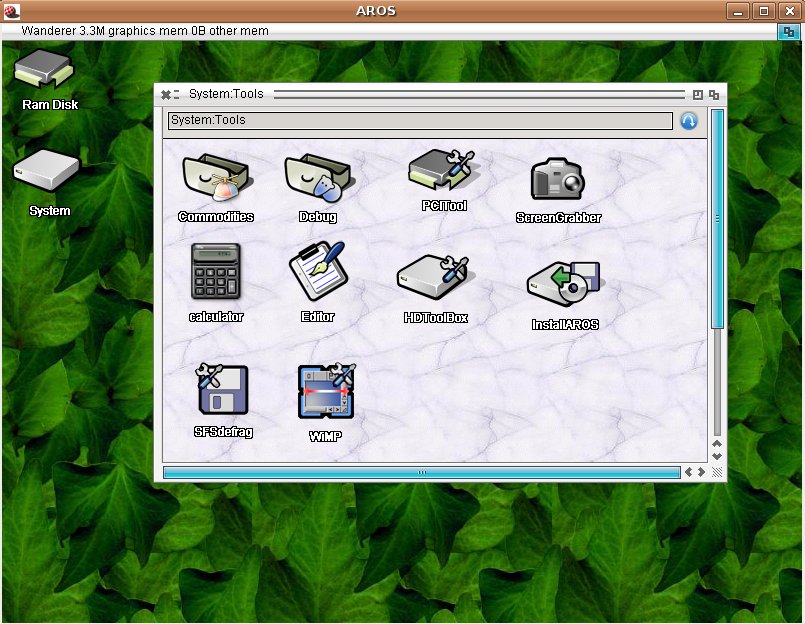The width and height of the screenshot is (805, 624).
Task: Open the Commodities drawer icon
Action: [216, 180]
